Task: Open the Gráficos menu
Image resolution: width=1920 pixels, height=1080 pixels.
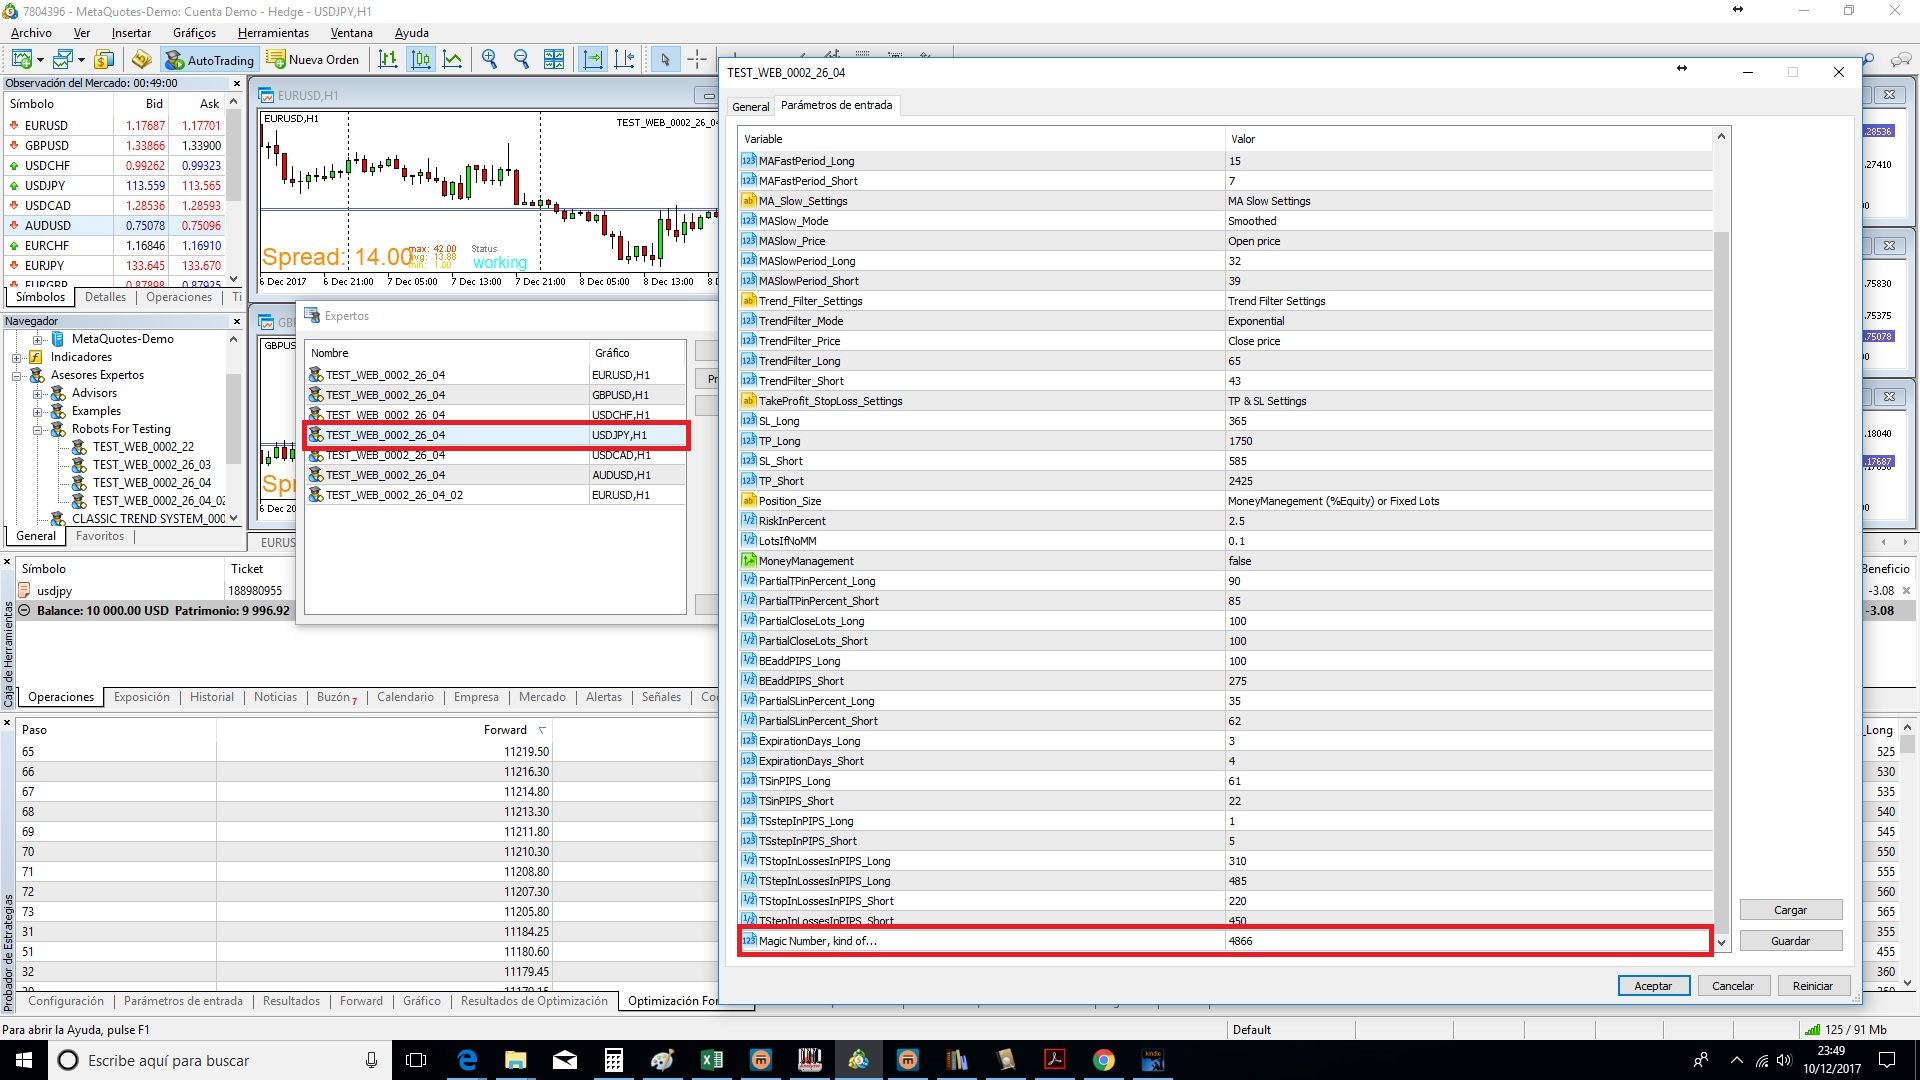Action: [194, 33]
